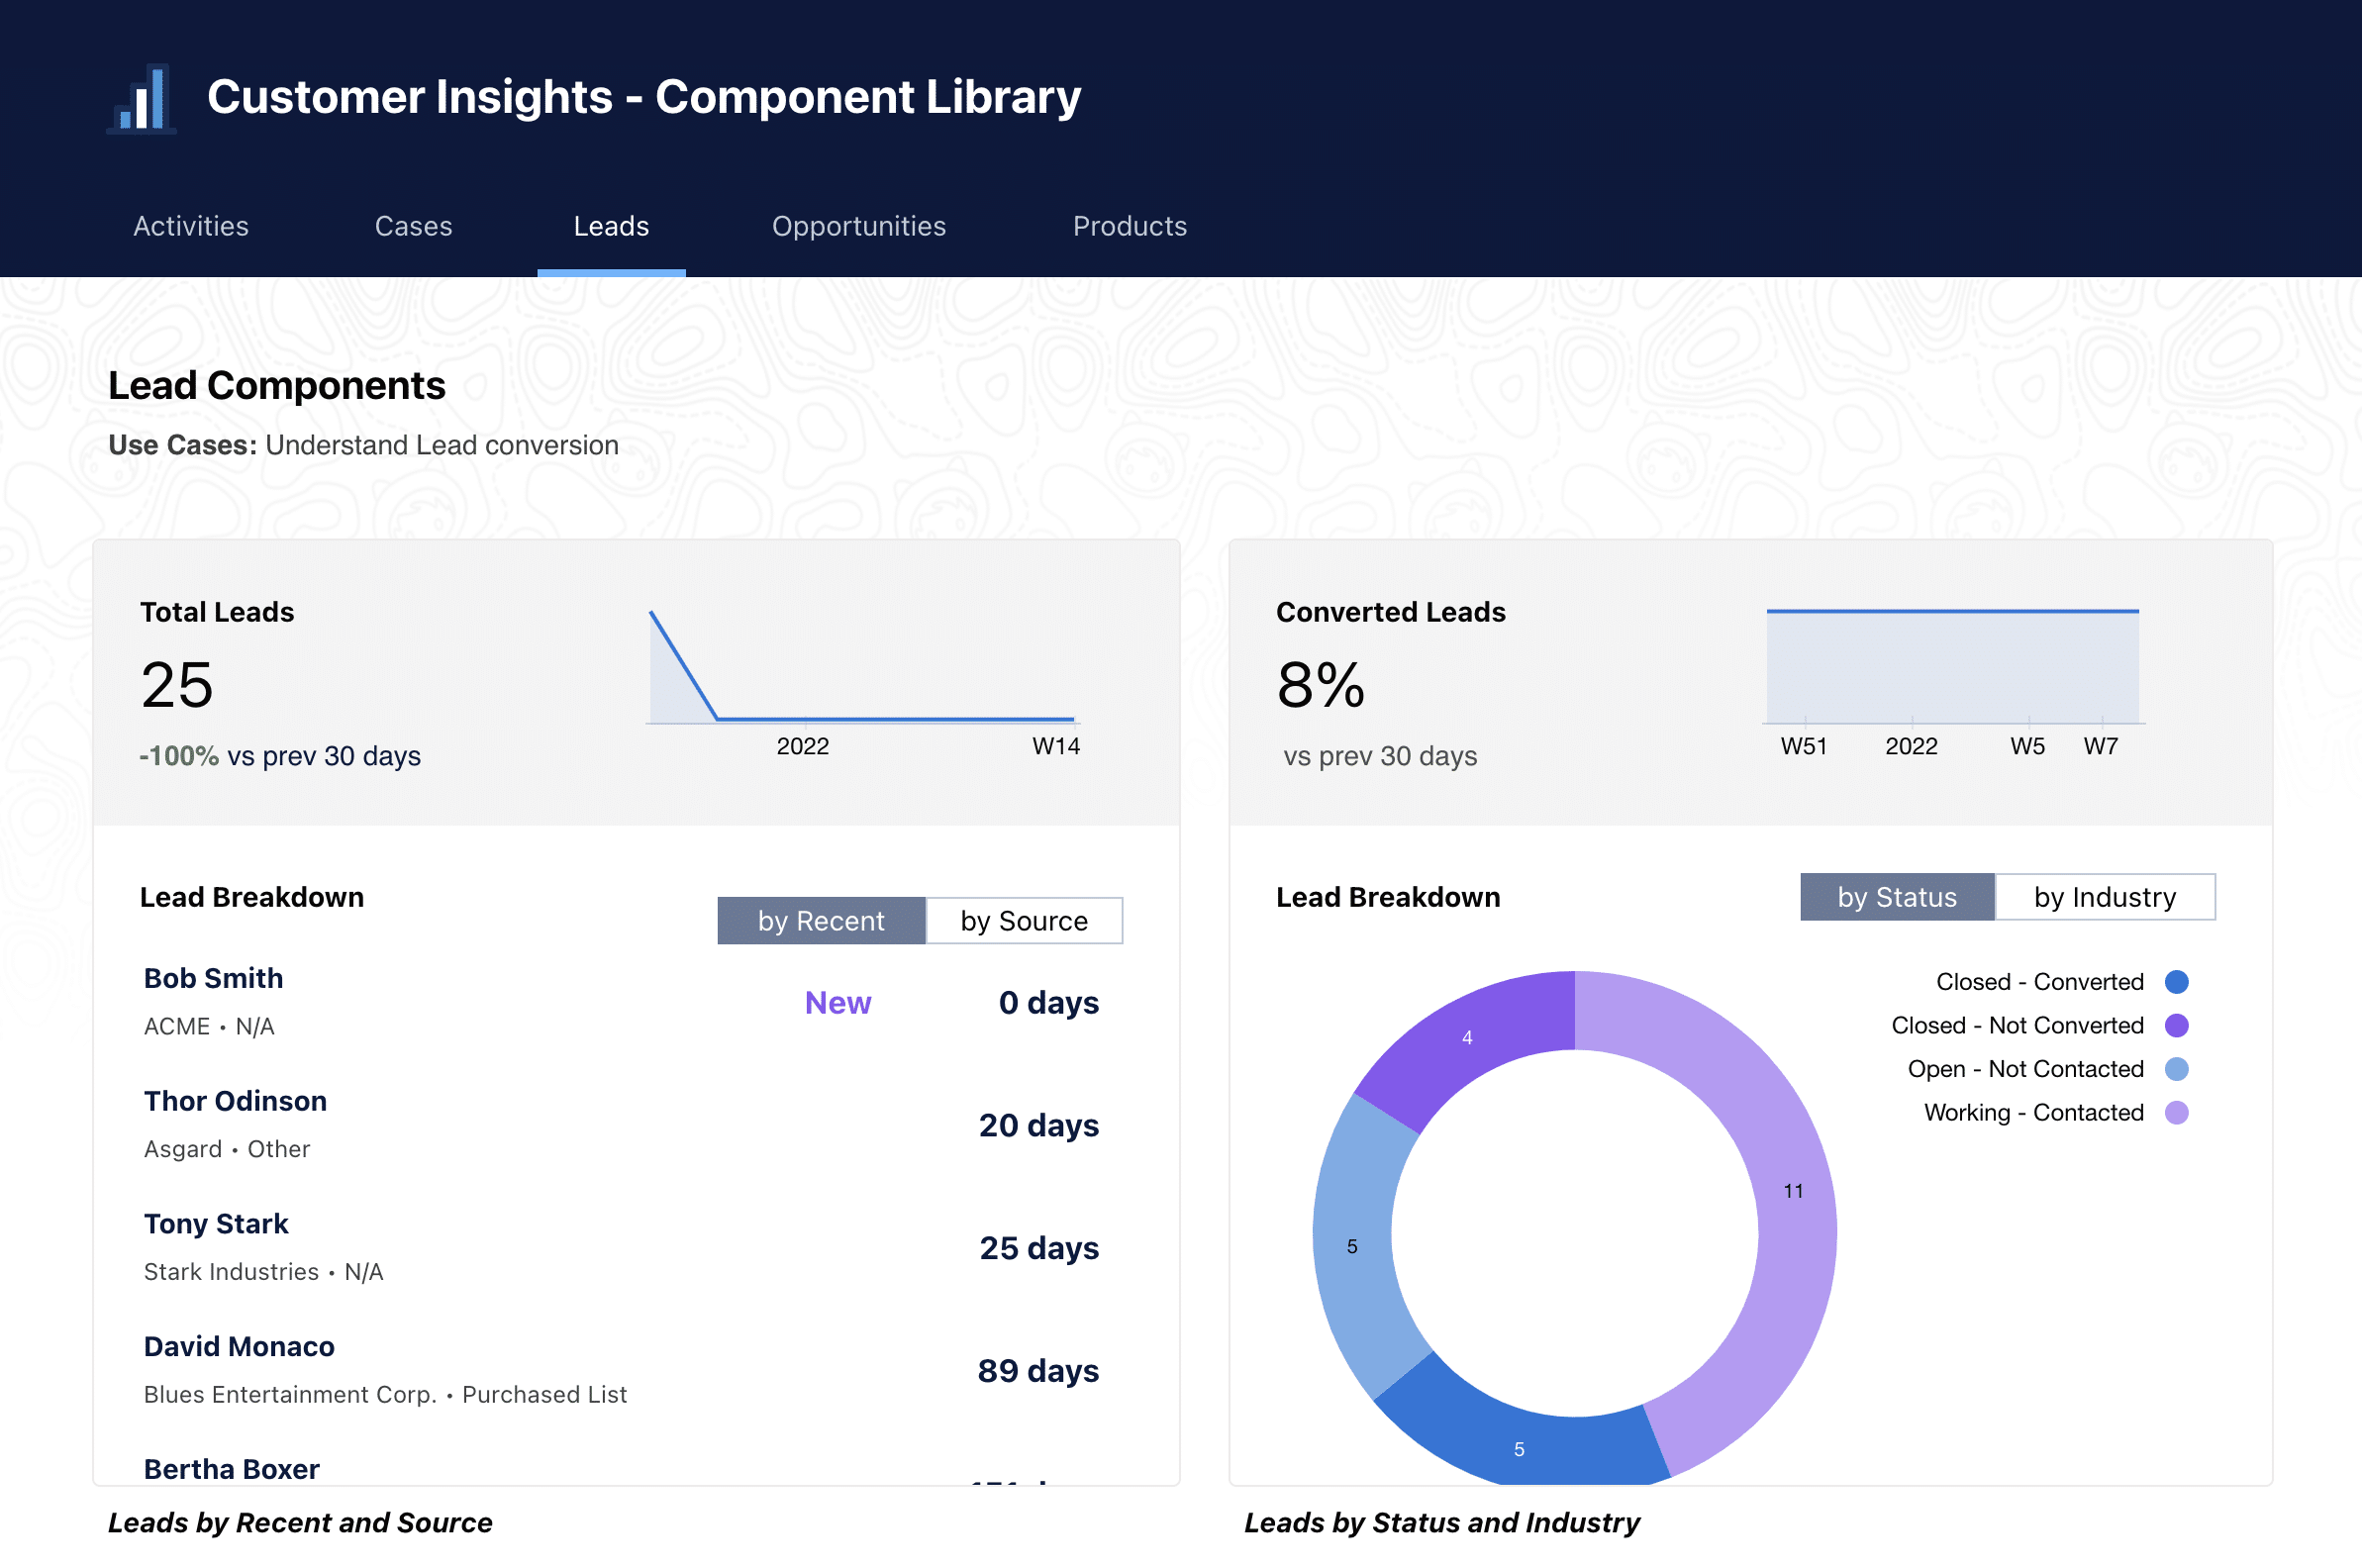
Task: Click the Open - Not Contacted legend label
Action: pos(2025,1069)
